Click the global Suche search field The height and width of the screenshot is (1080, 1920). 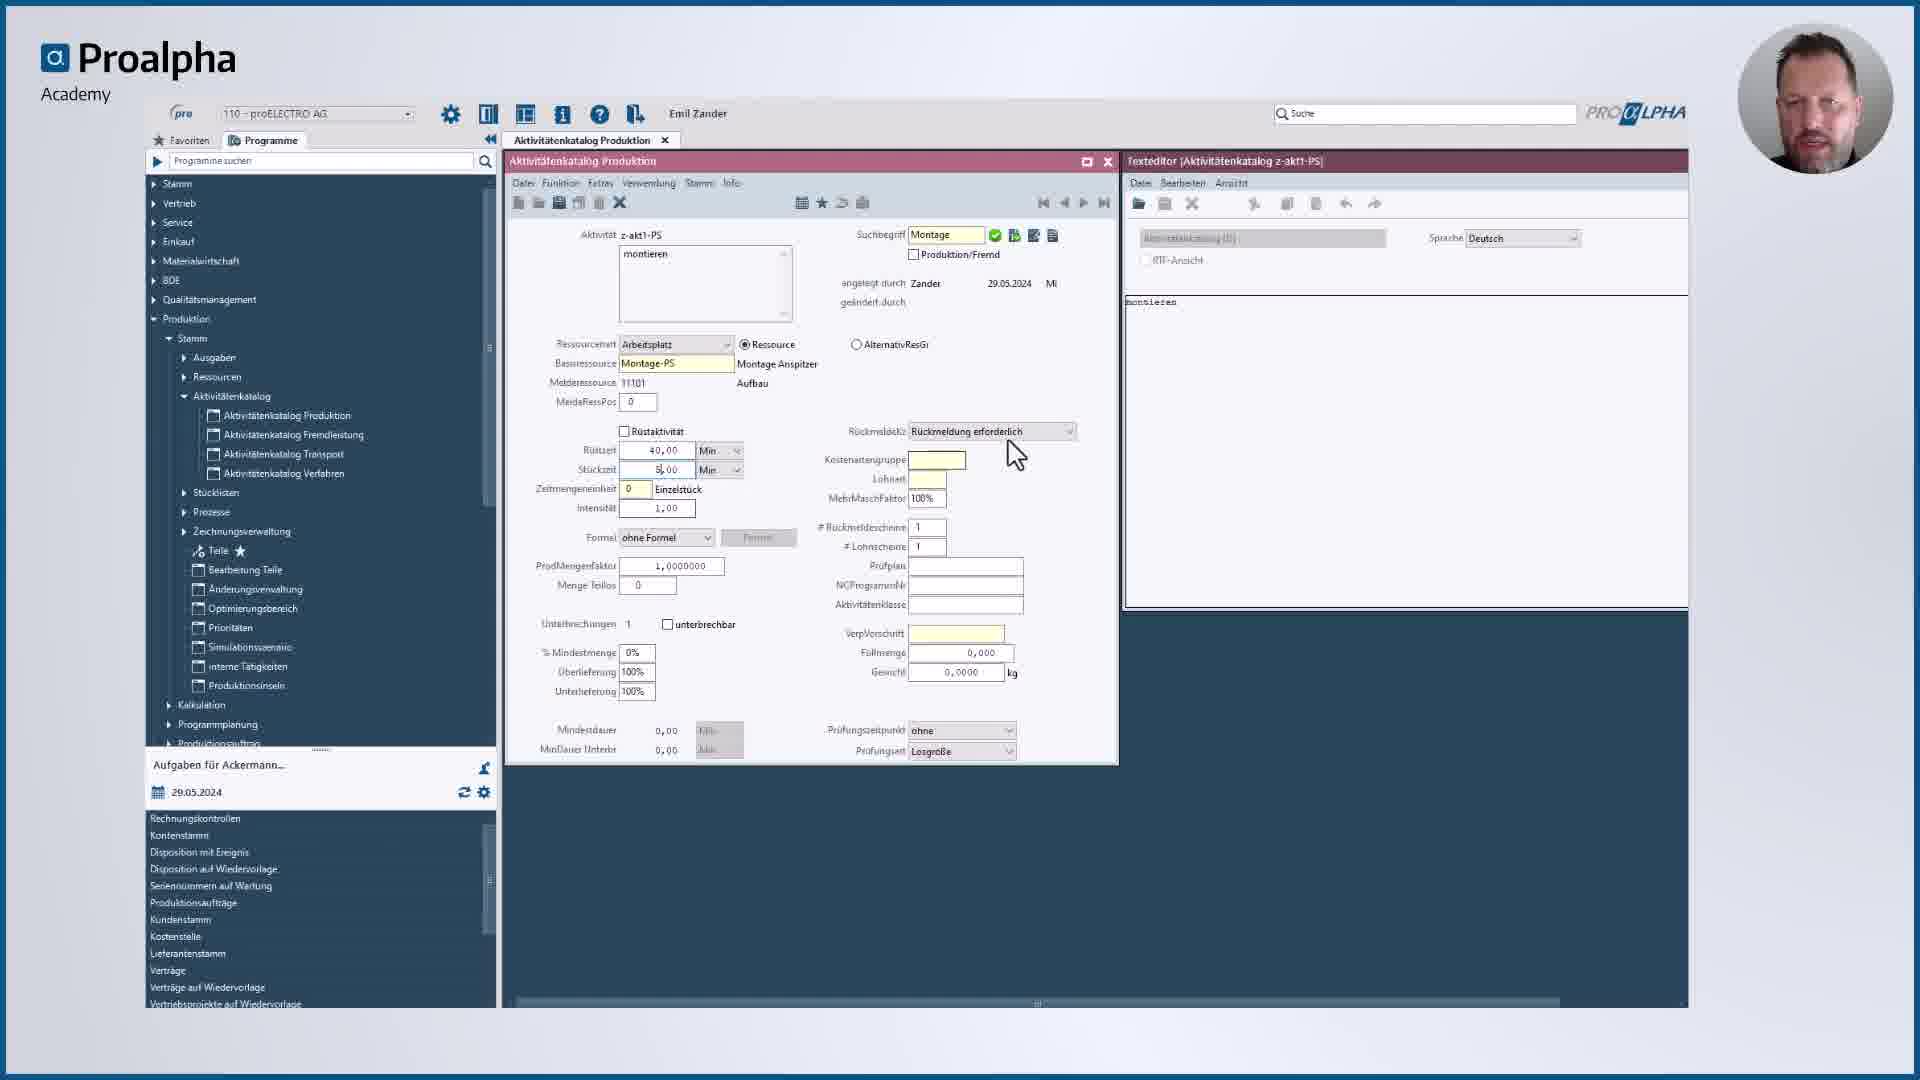(x=1425, y=114)
